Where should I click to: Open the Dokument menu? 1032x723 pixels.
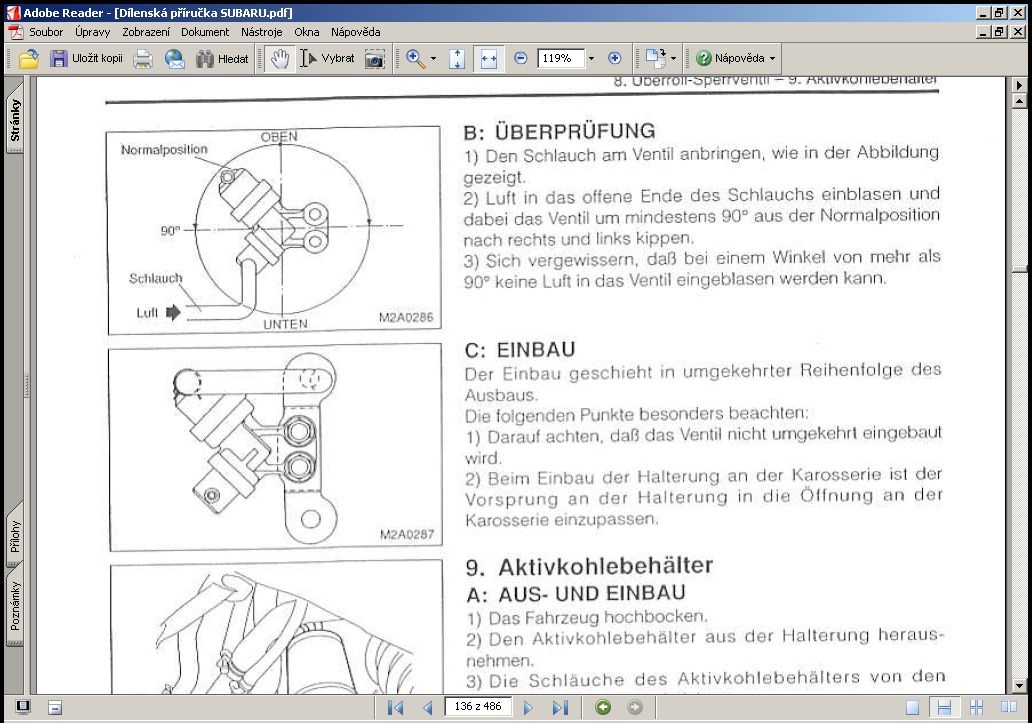click(205, 32)
